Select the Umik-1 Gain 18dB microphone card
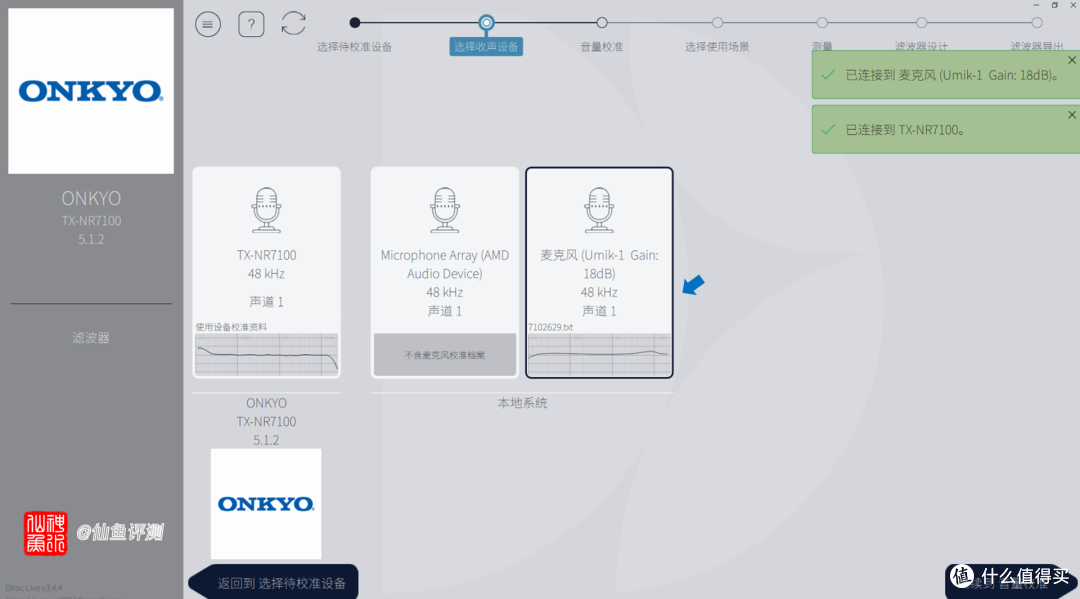The image size is (1080, 599). (x=599, y=273)
